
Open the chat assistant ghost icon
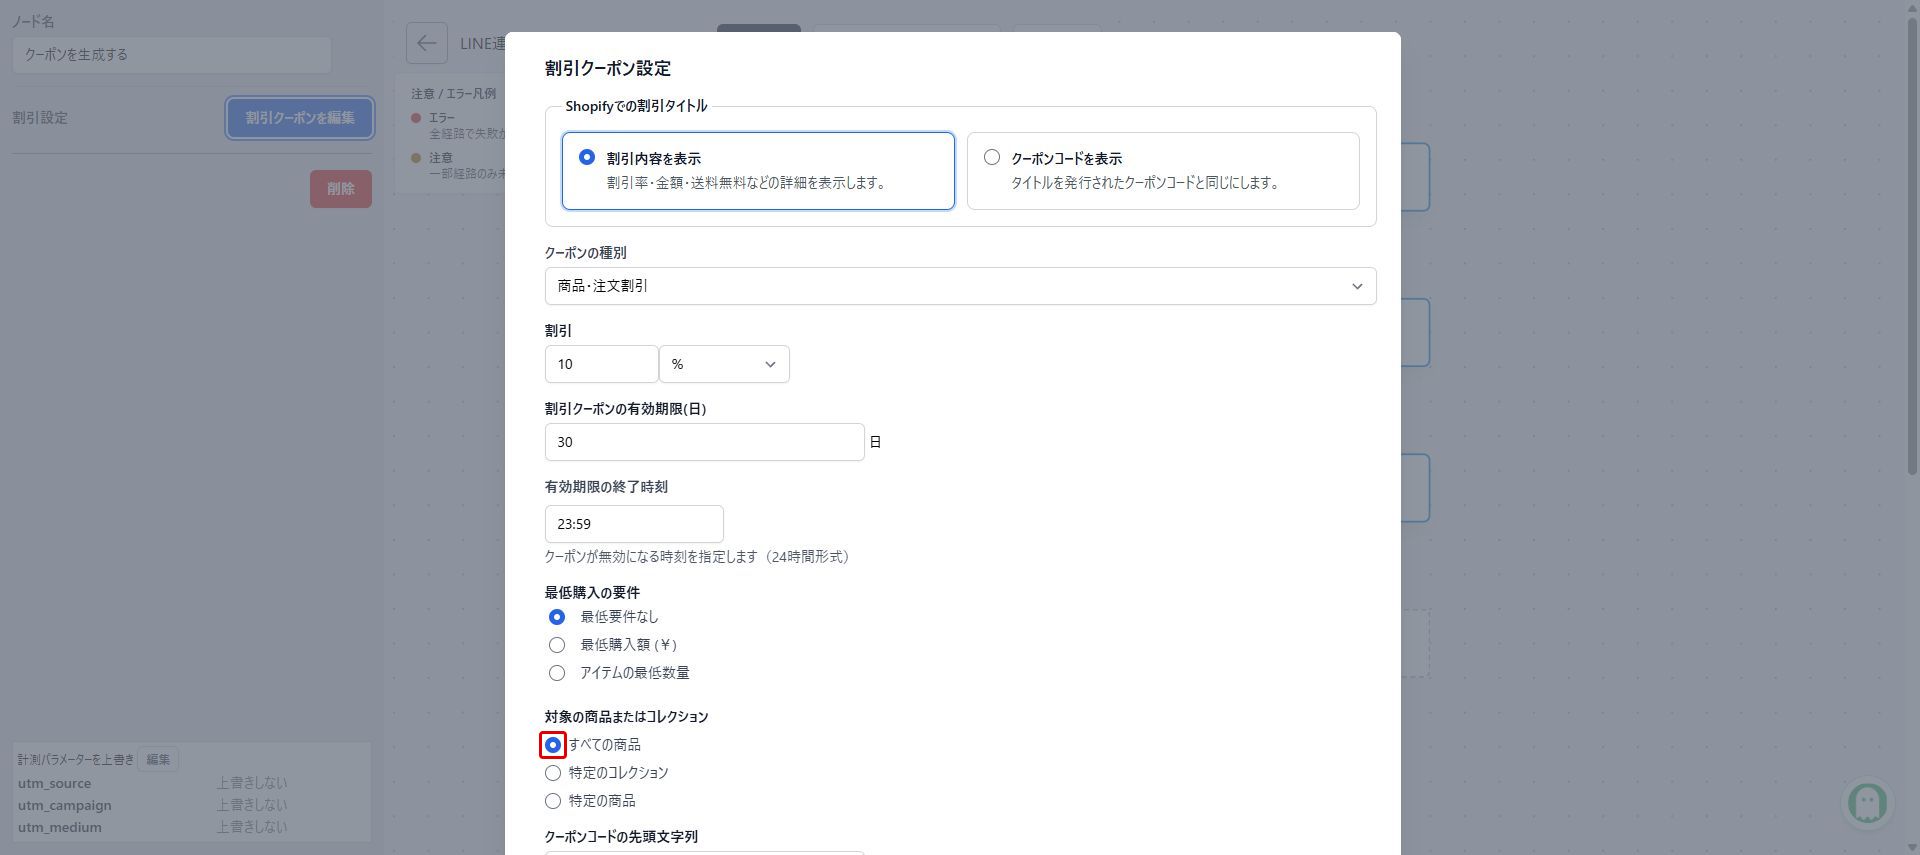click(1867, 802)
